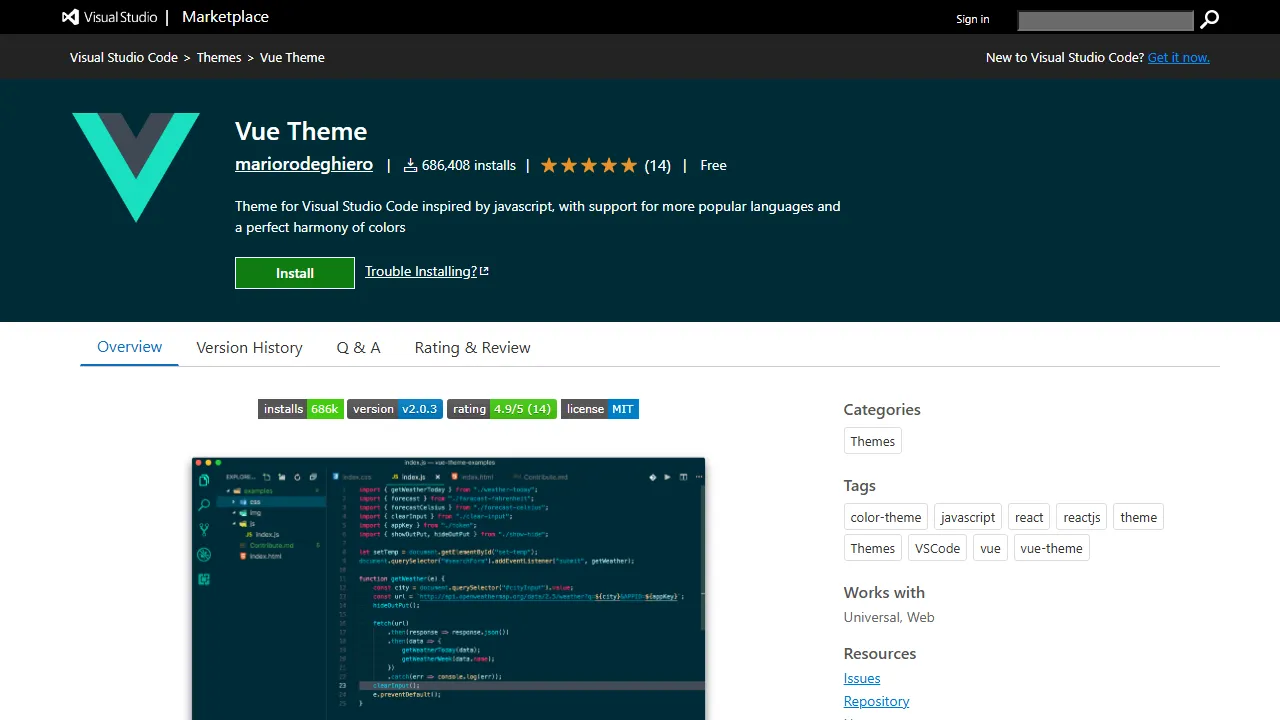This screenshot has width=1280, height=720.
Task: Click inside the Marketplace search input field
Action: click(x=1105, y=20)
